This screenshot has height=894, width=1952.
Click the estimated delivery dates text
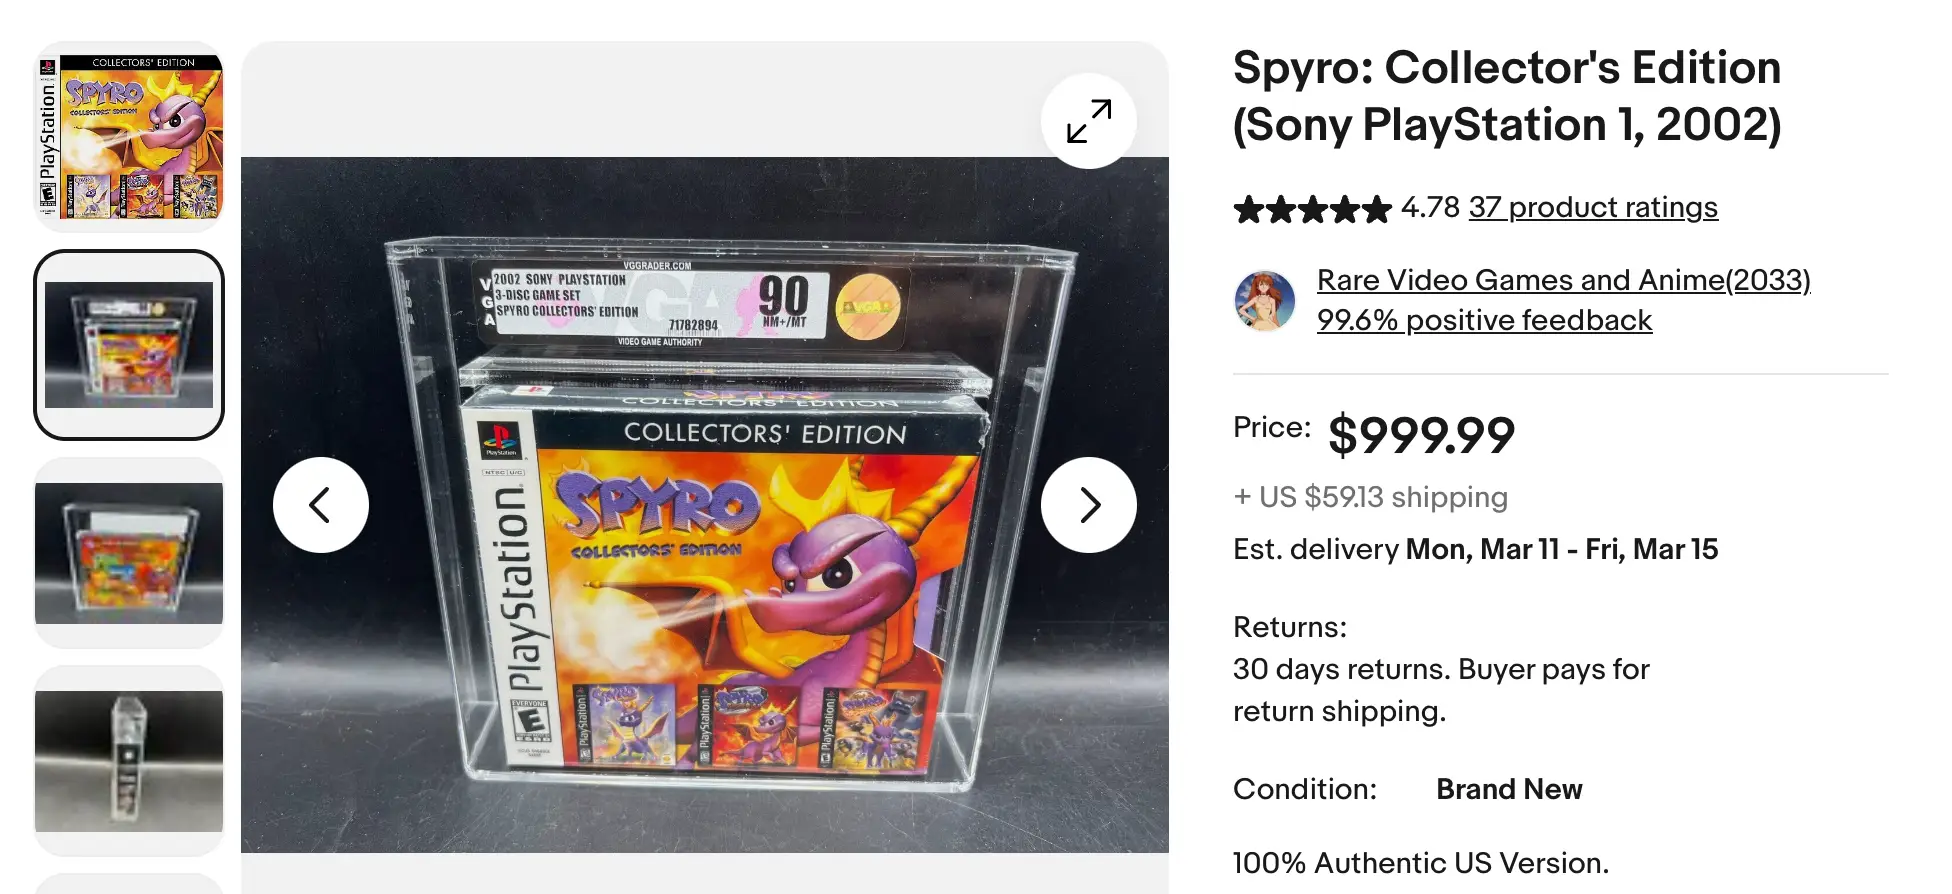click(x=1475, y=548)
